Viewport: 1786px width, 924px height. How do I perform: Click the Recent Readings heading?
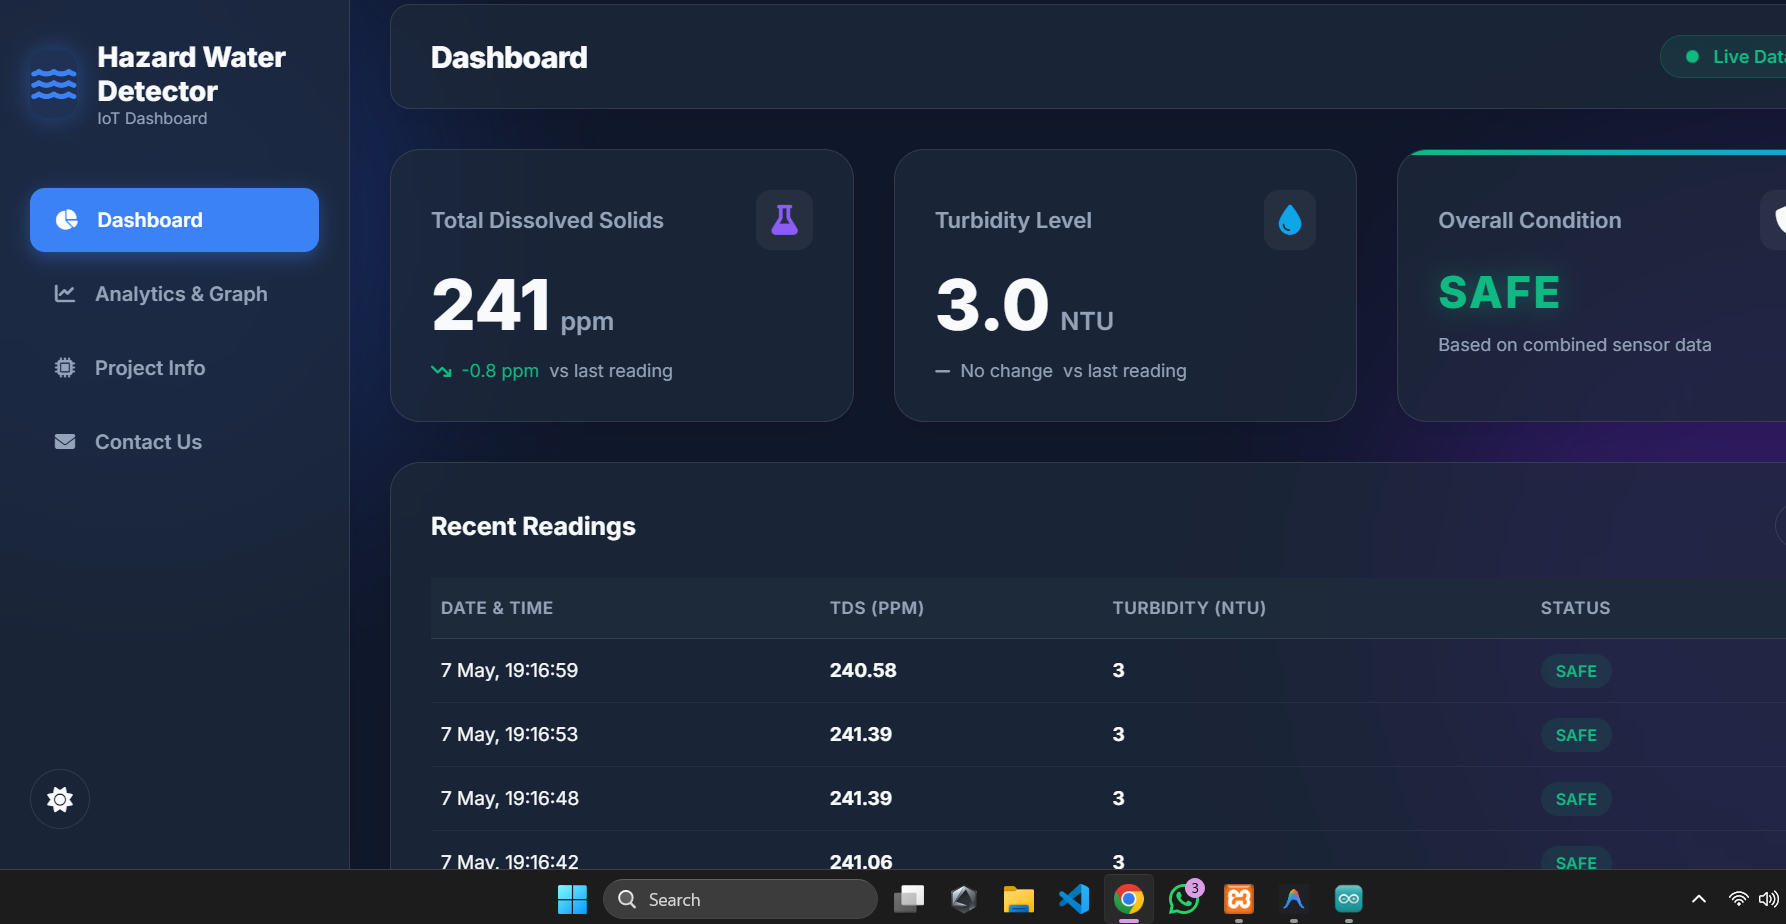[x=533, y=526]
